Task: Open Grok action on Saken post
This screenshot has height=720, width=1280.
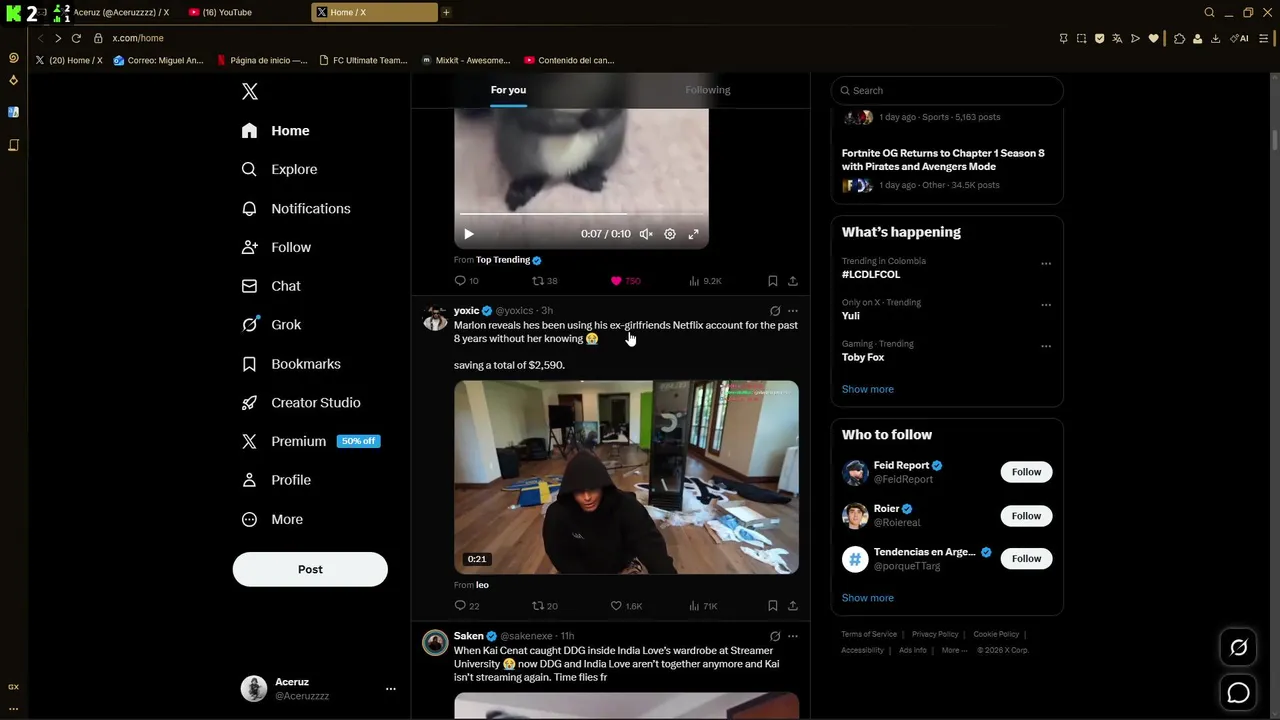Action: (x=775, y=636)
